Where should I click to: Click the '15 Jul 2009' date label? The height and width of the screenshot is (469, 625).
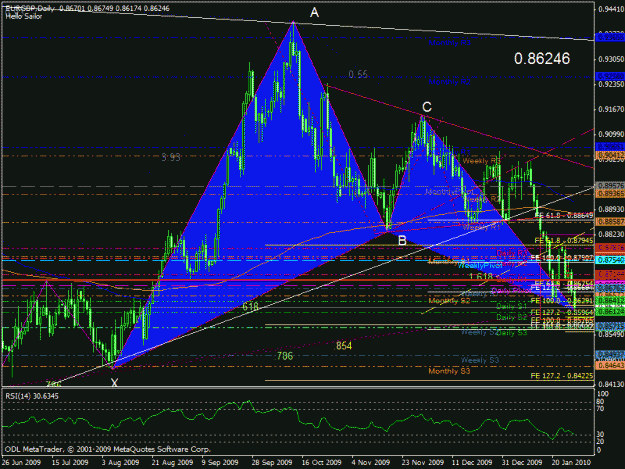[x=70, y=462]
